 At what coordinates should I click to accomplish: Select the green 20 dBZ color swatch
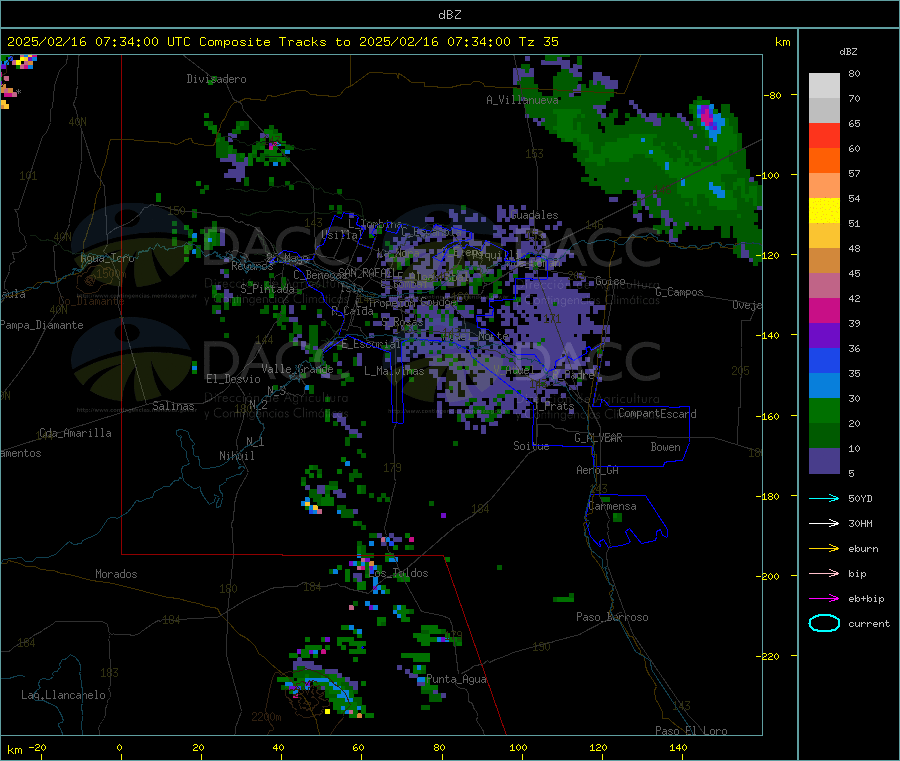tap(824, 410)
